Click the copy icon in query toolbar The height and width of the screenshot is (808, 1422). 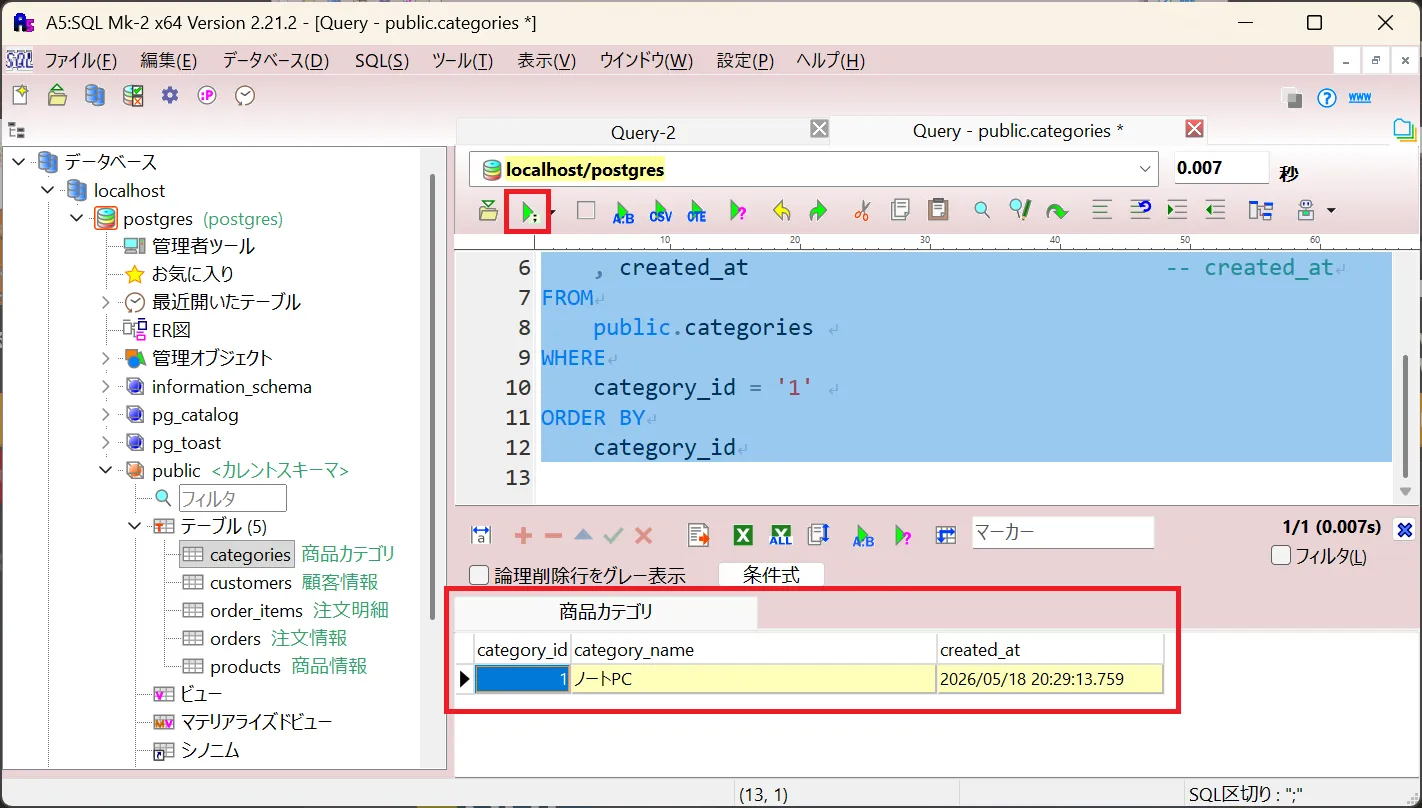pyautogui.click(x=900, y=210)
